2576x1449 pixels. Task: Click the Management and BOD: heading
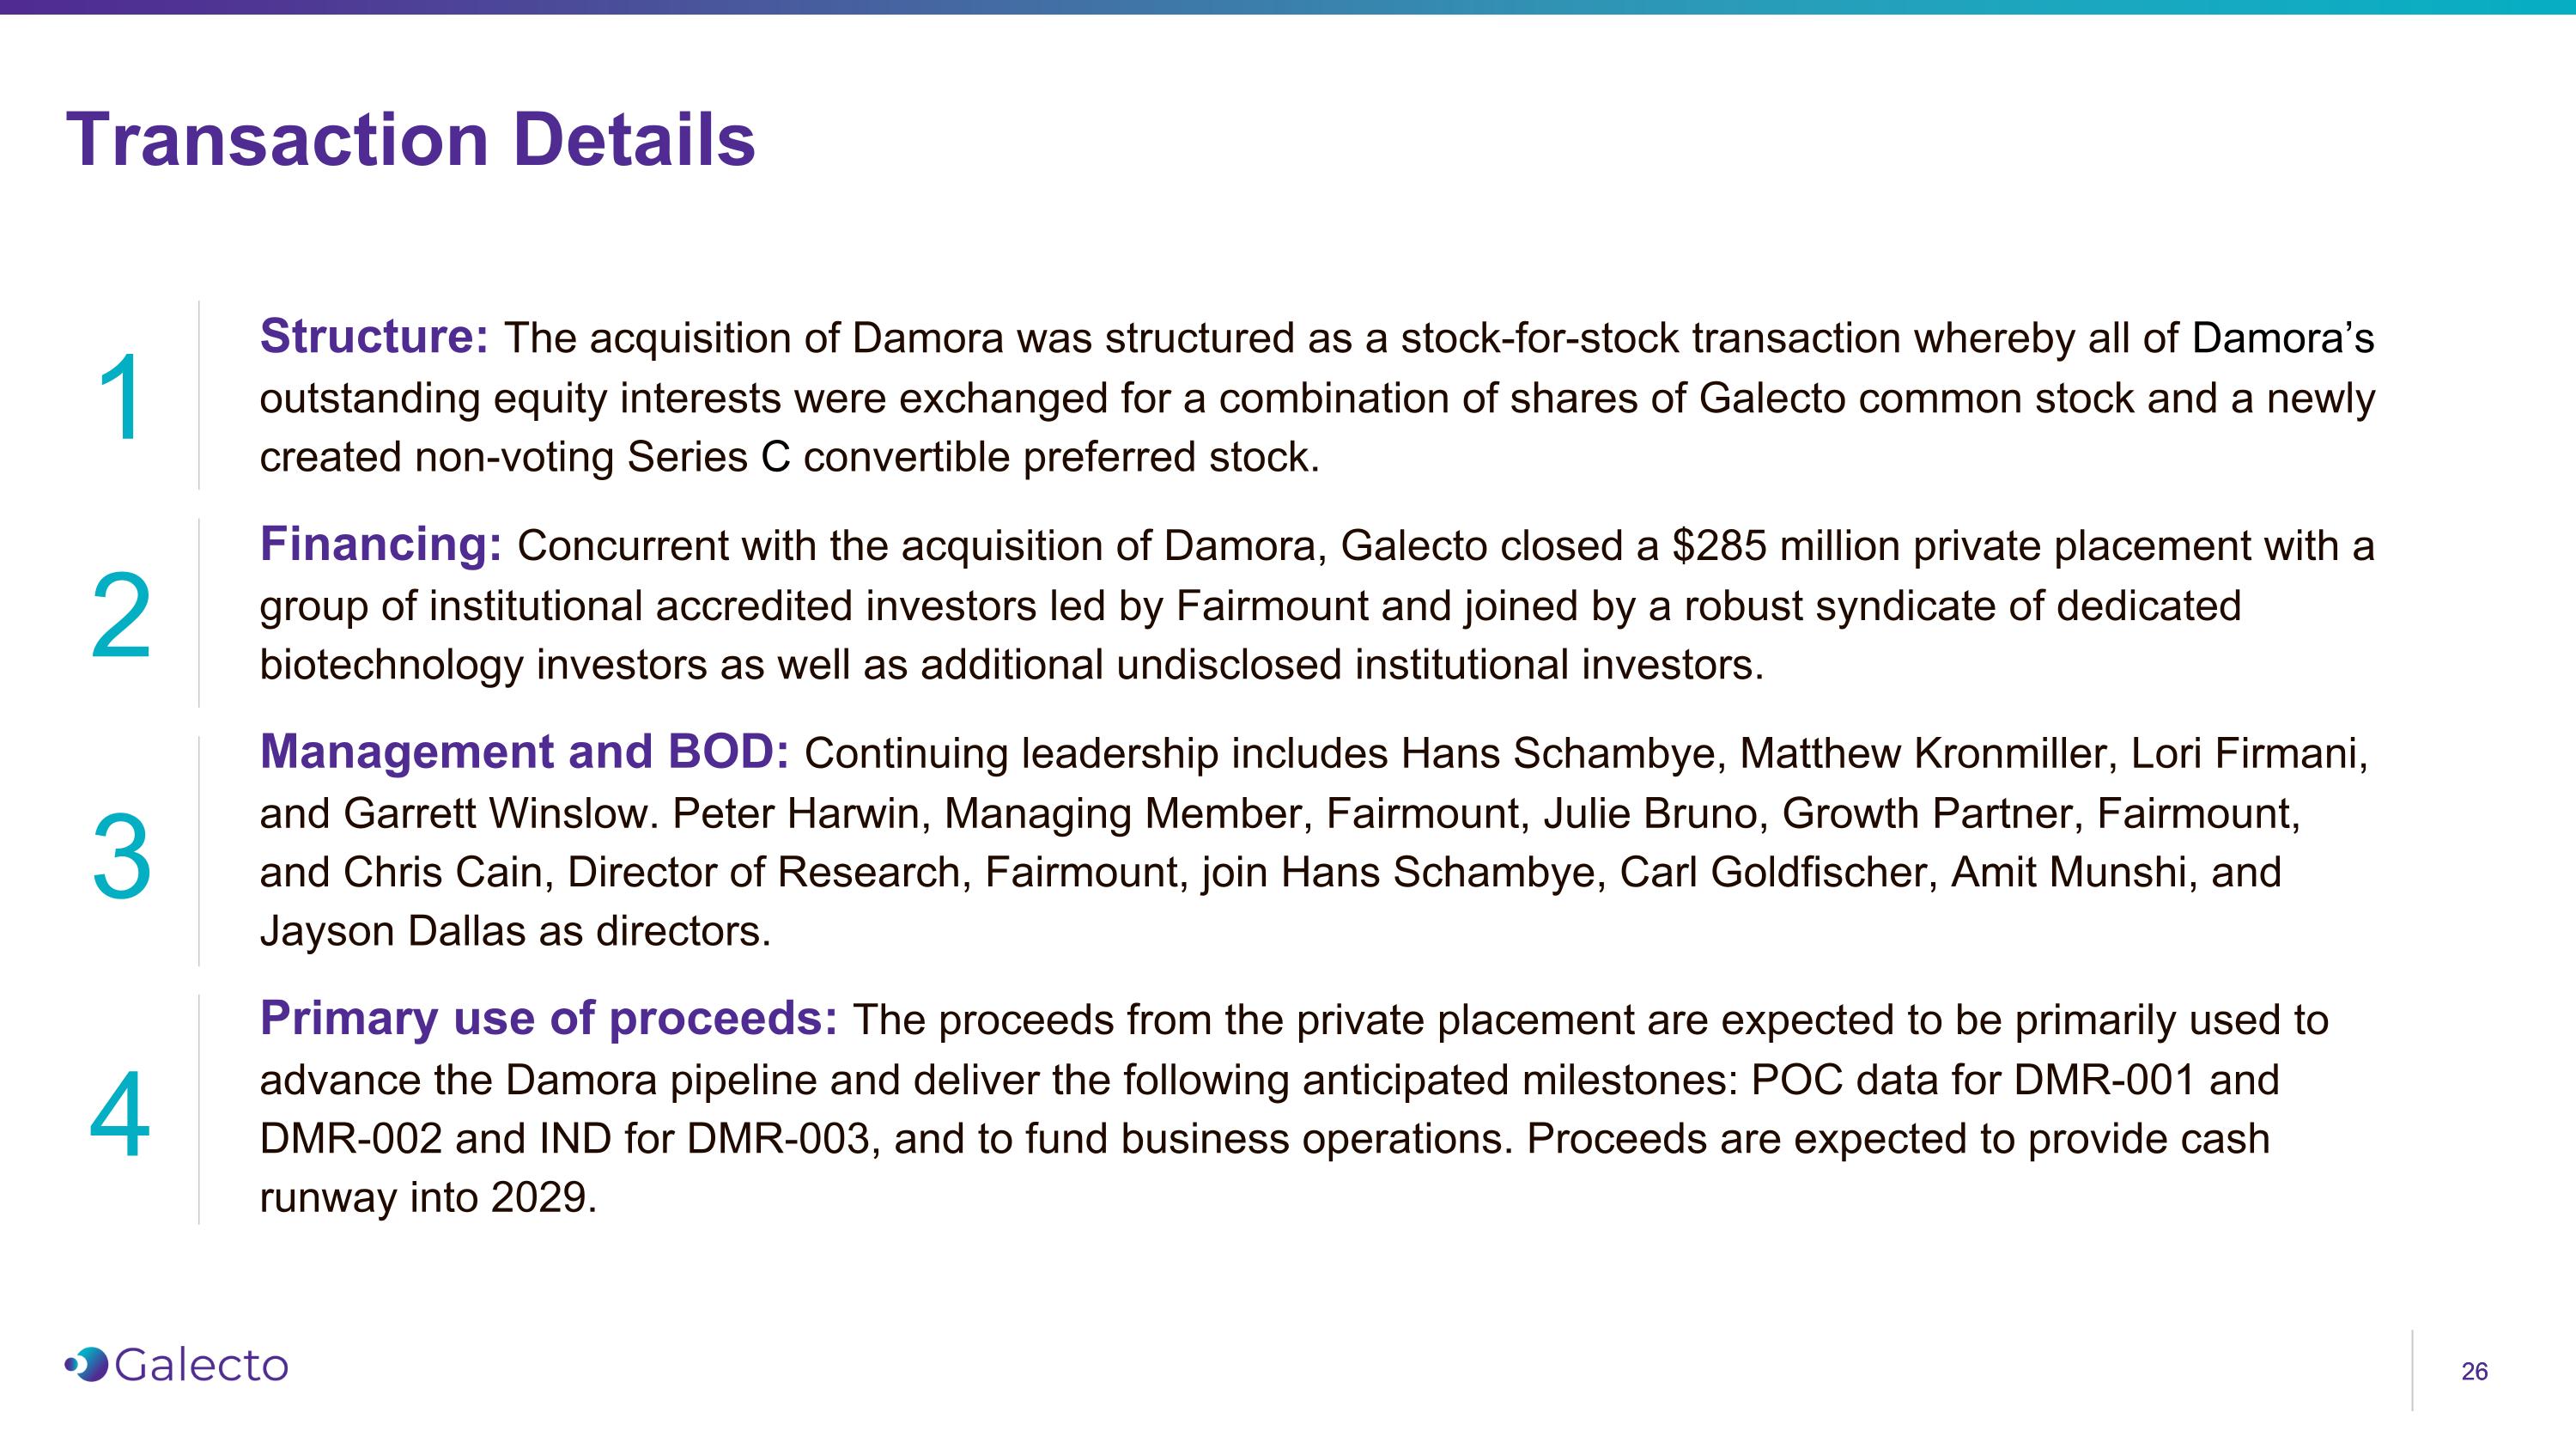pos(525,752)
